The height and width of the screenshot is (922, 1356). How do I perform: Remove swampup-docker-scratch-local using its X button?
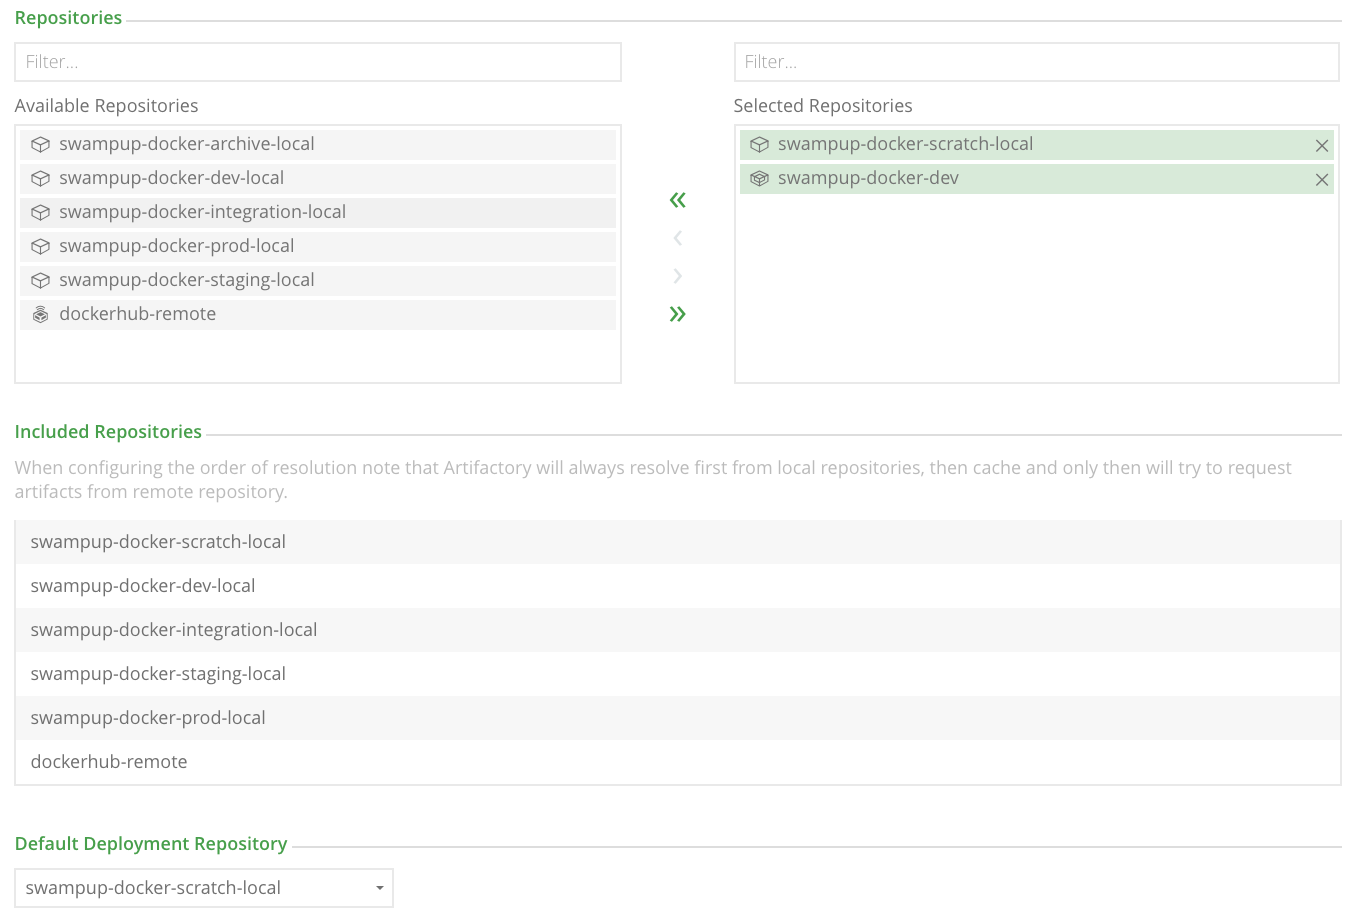tap(1322, 144)
